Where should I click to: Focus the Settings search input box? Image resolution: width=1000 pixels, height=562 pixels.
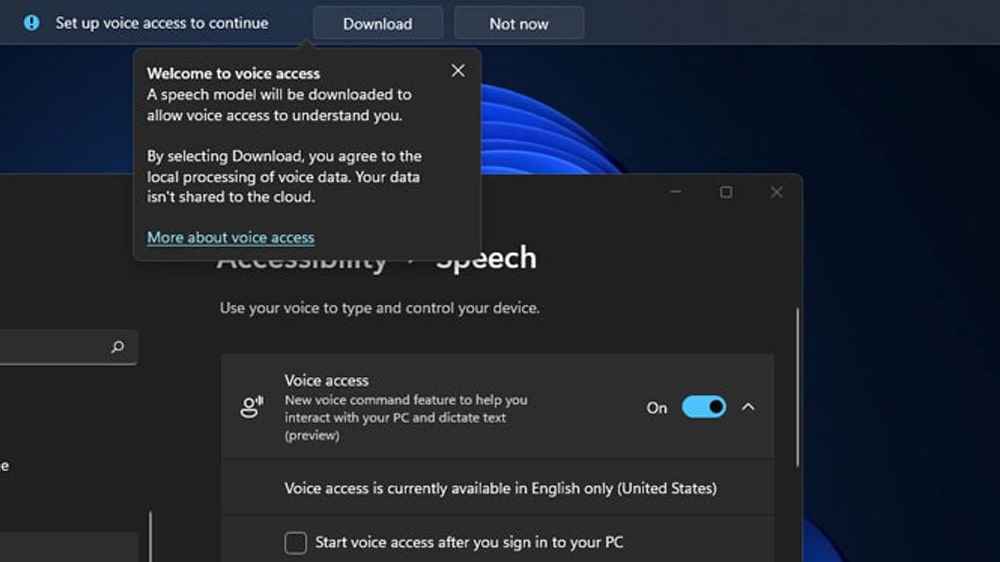click(68, 347)
